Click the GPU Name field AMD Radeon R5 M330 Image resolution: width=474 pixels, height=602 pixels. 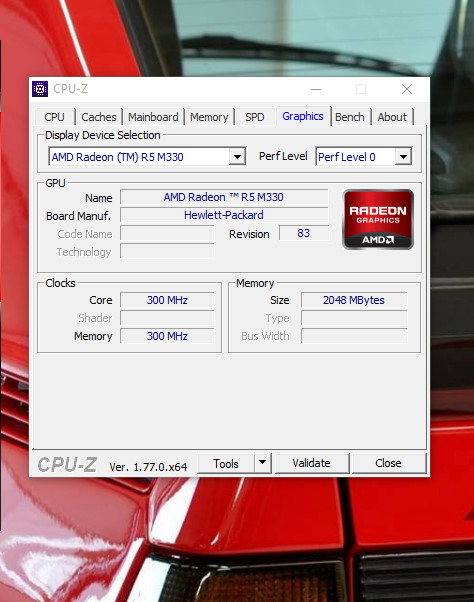tap(224, 197)
